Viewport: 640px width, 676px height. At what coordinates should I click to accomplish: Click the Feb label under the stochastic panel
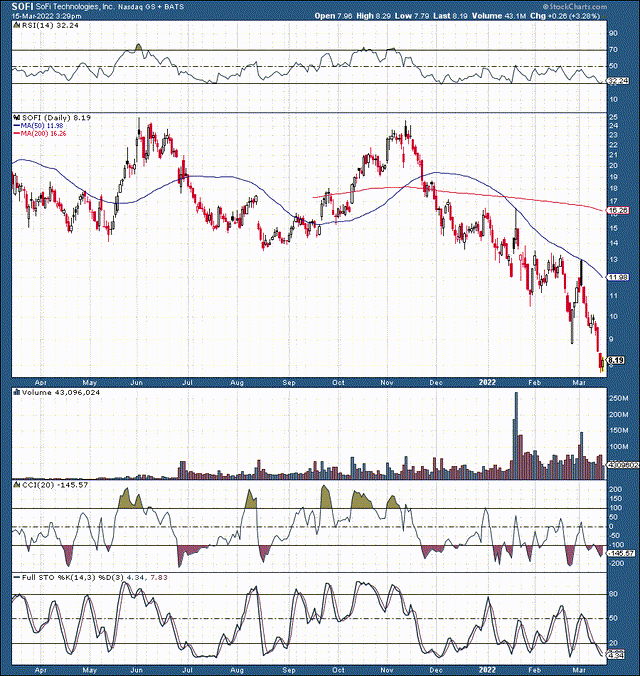point(534,670)
